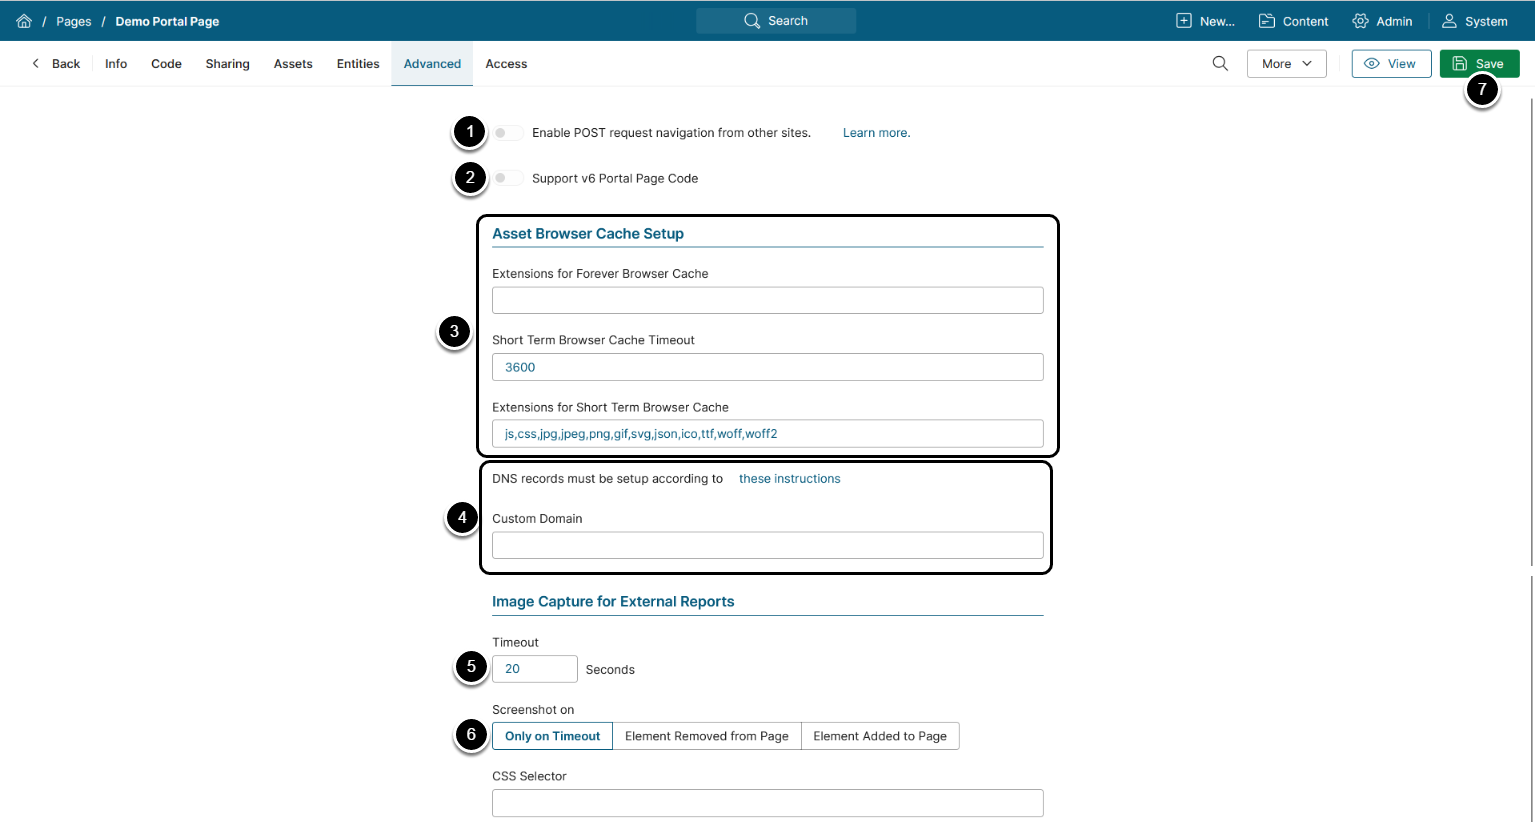The image size is (1535, 834).
Task: Select Element Removed from Page option
Action: point(706,736)
